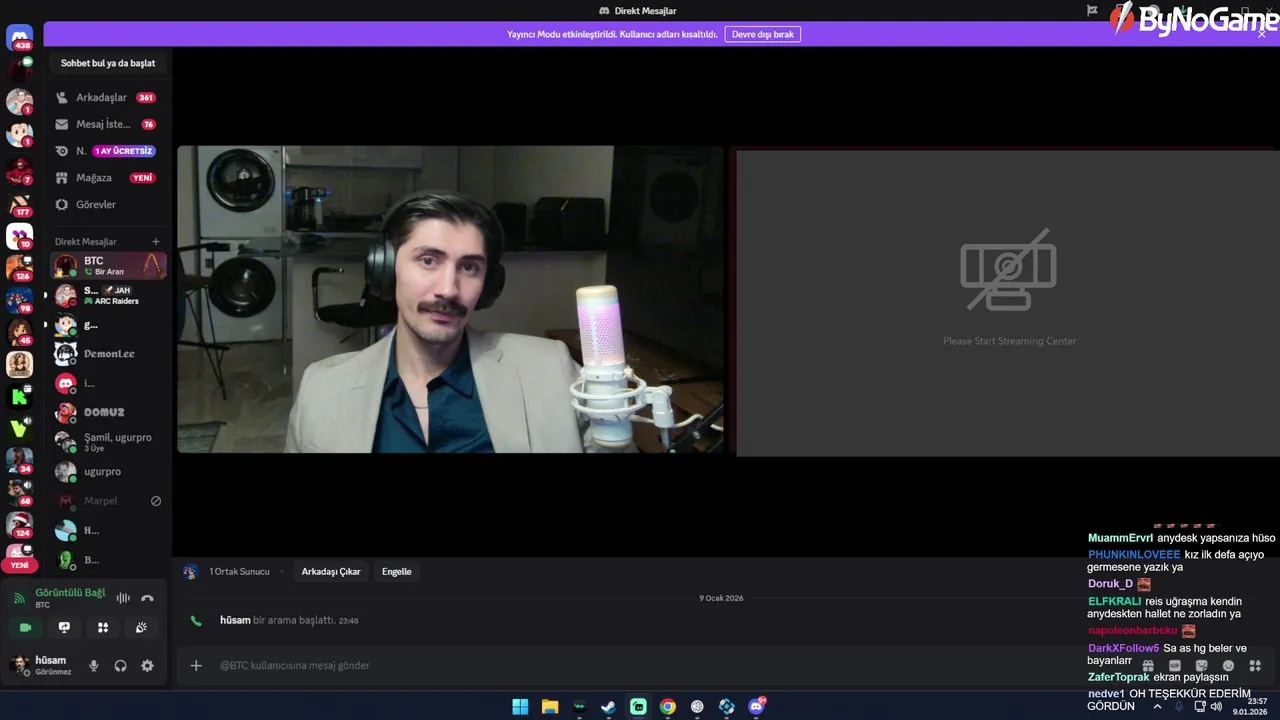Click 'hüsam' call-started message name
1280x720 pixels.
(235, 620)
